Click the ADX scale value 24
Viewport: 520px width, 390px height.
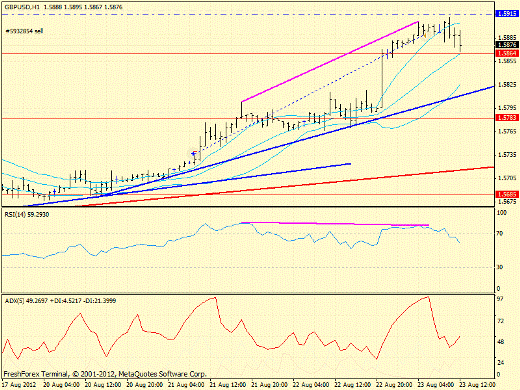[500, 363]
